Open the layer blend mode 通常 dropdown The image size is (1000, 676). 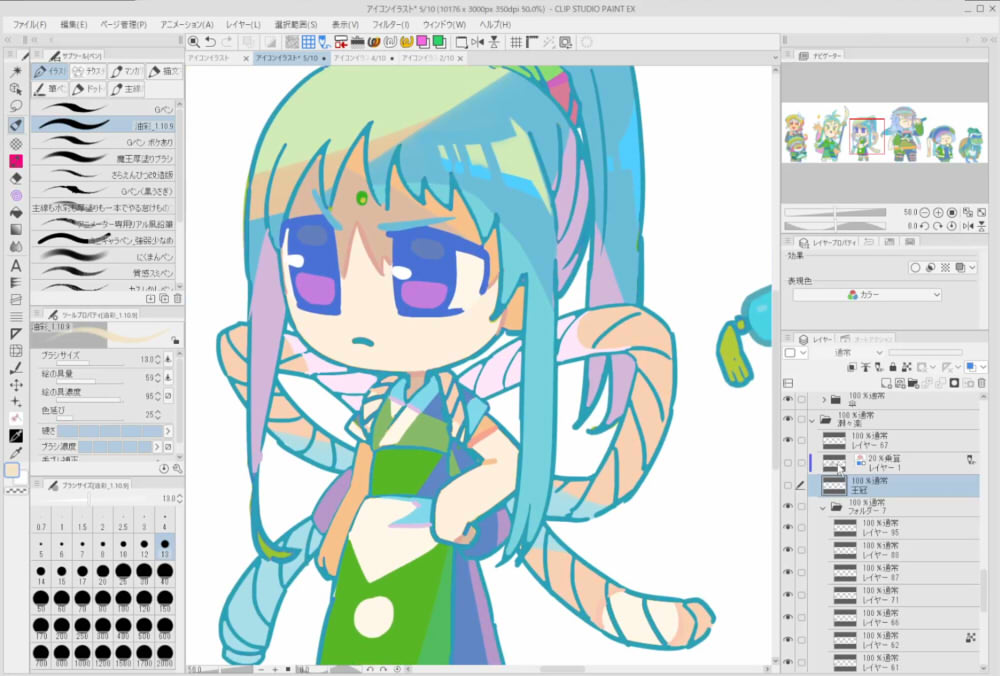pyautogui.click(x=857, y=353)
